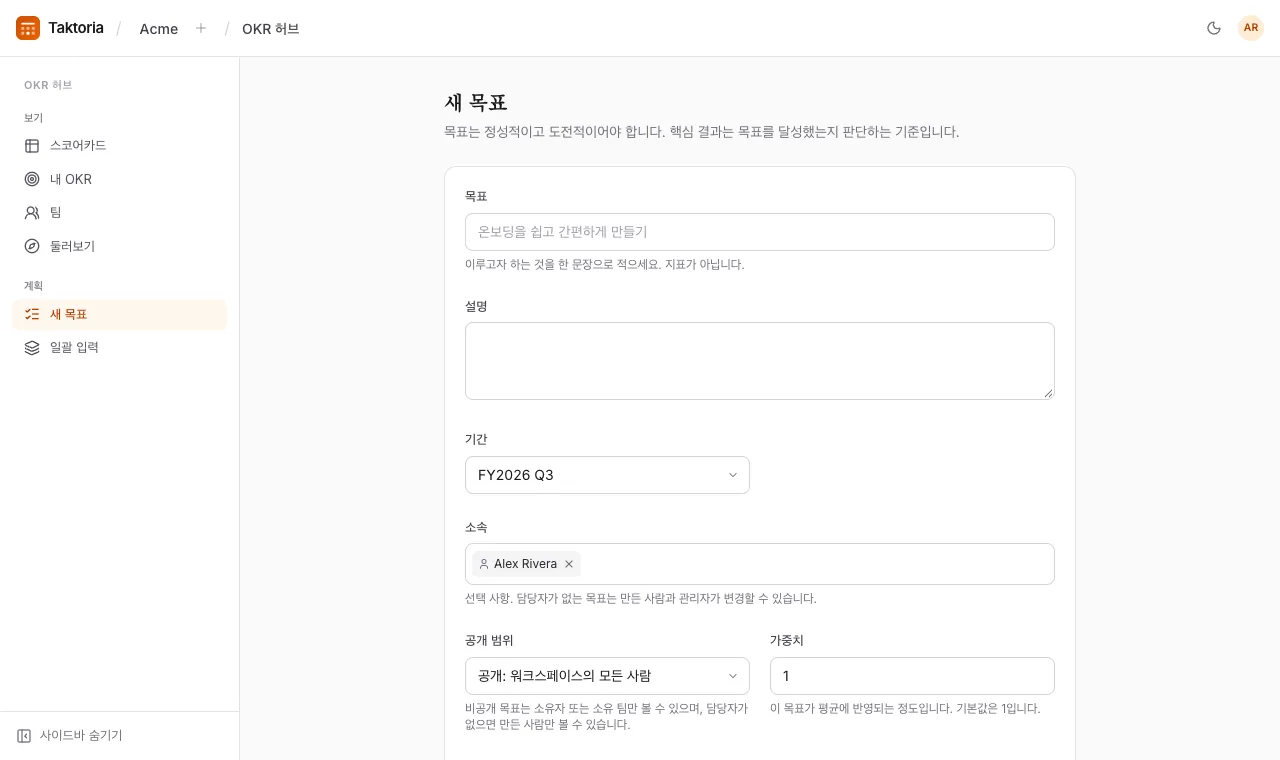Click the 둘러보기 compass icon
This screenshot has height=760, width=1280.
coord(32,247)
